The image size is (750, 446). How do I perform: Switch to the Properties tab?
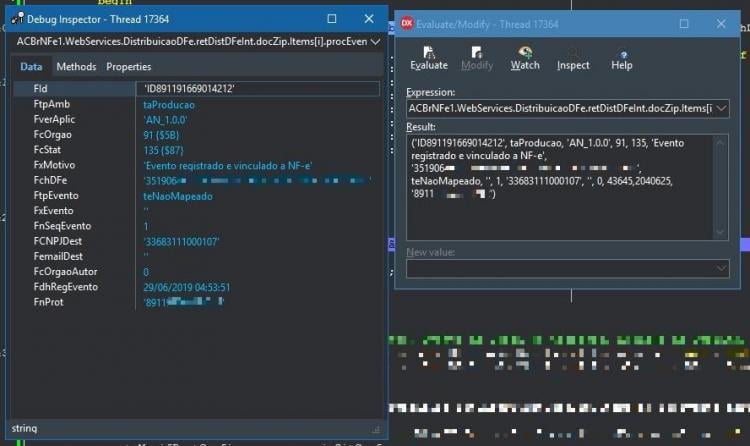(129, 67)
